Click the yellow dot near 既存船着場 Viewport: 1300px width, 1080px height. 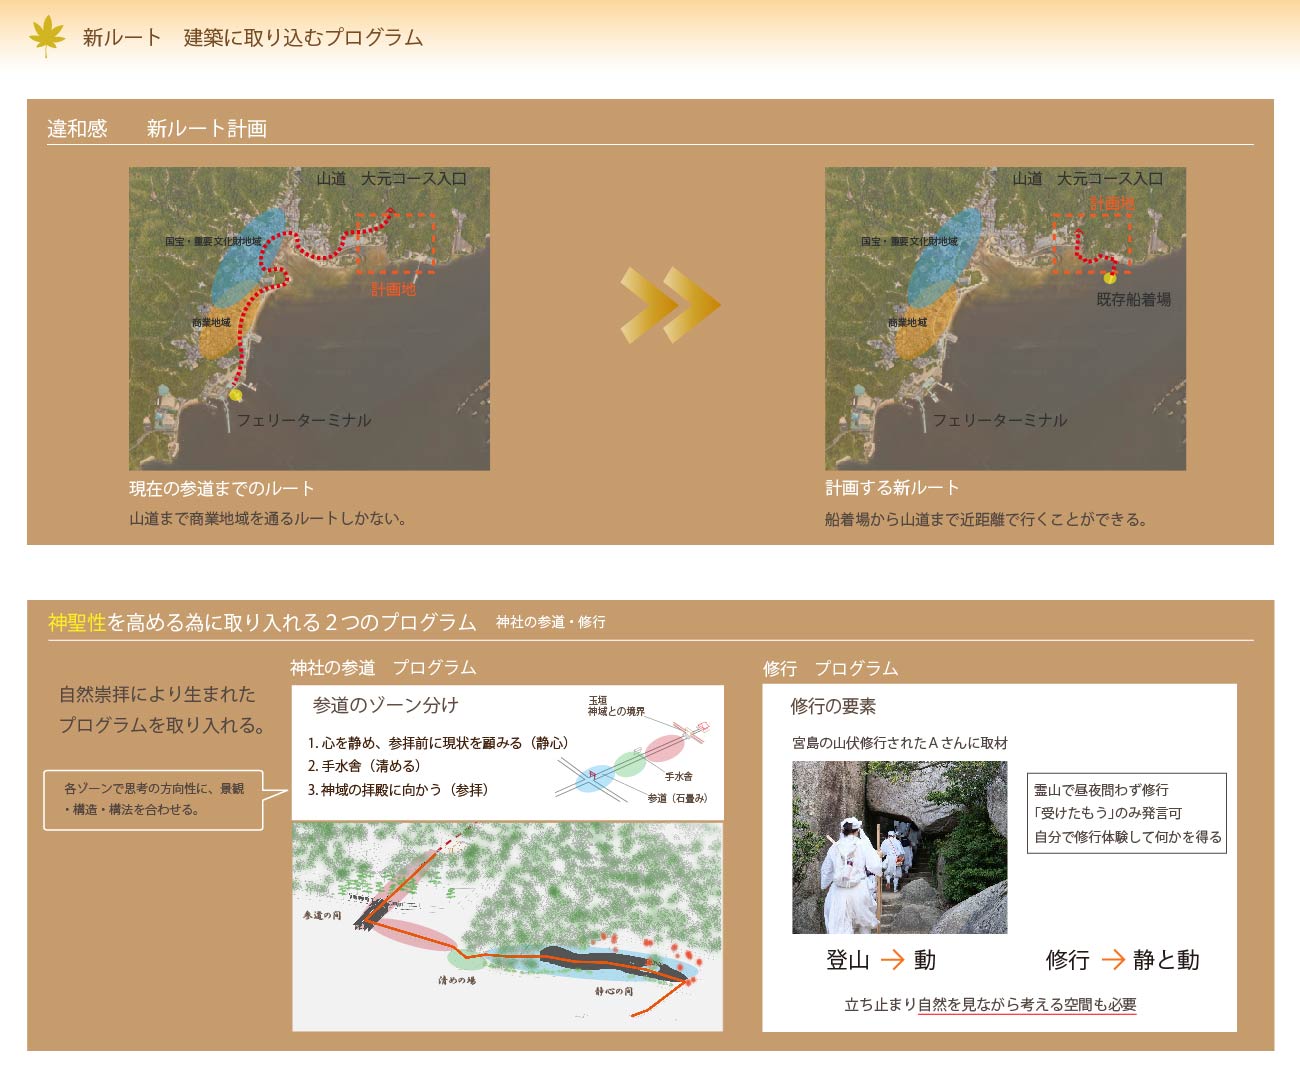[1109, 277]
